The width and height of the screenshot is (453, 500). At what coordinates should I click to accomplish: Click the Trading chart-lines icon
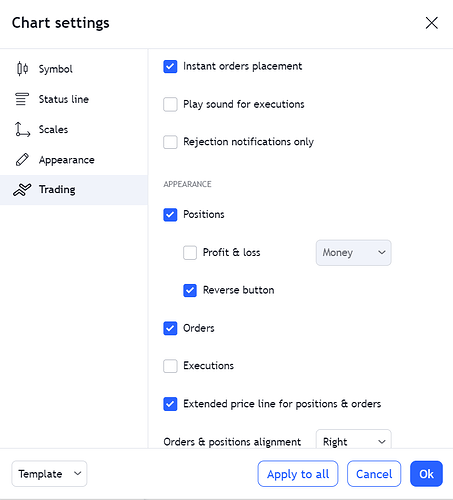pos(22,190)
